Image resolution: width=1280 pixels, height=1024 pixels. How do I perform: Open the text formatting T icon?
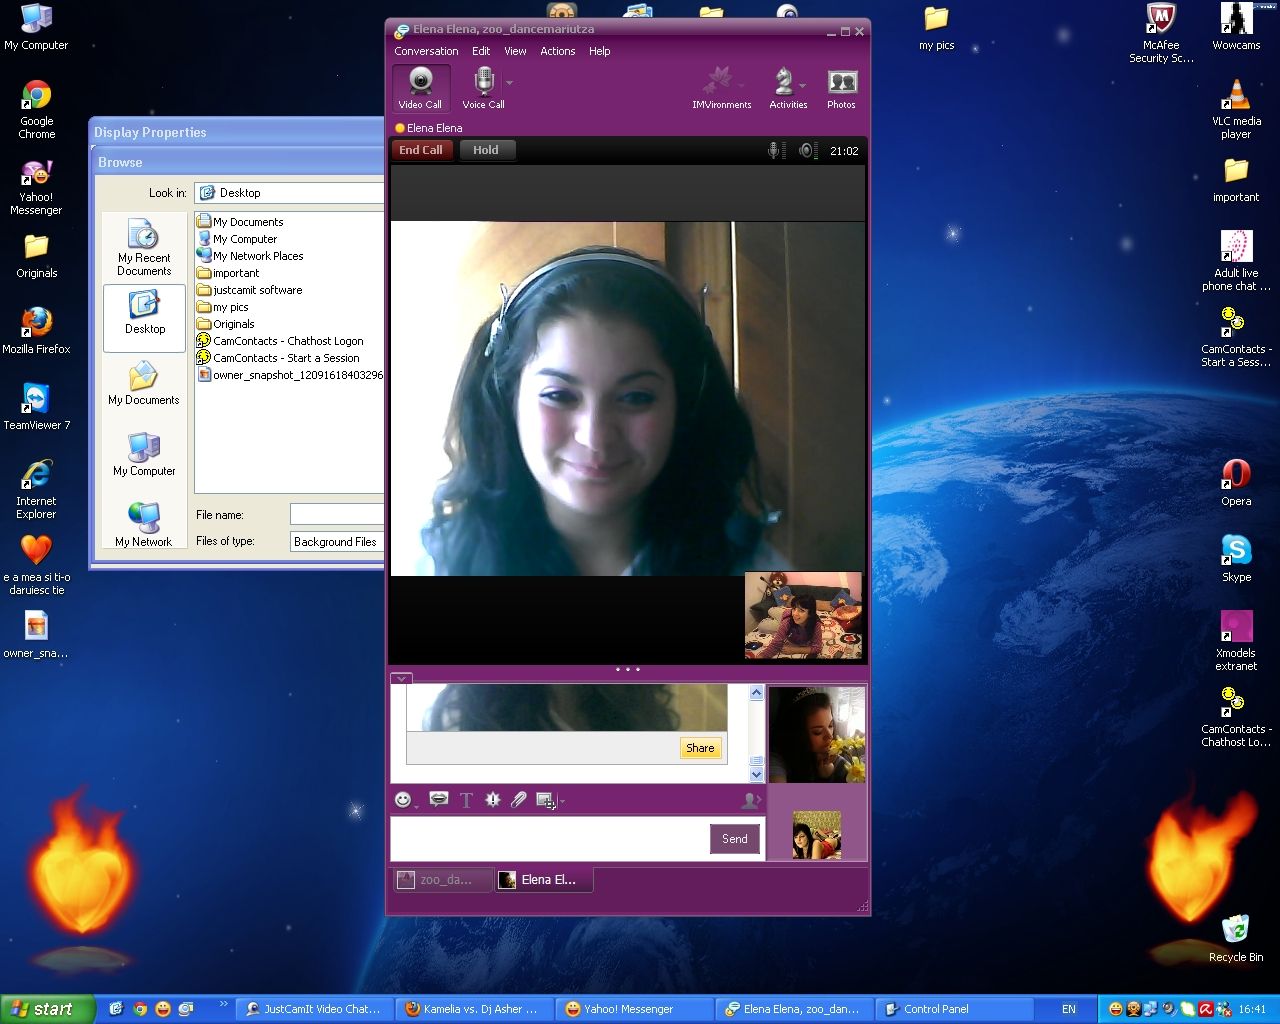[x=466, y=800]
